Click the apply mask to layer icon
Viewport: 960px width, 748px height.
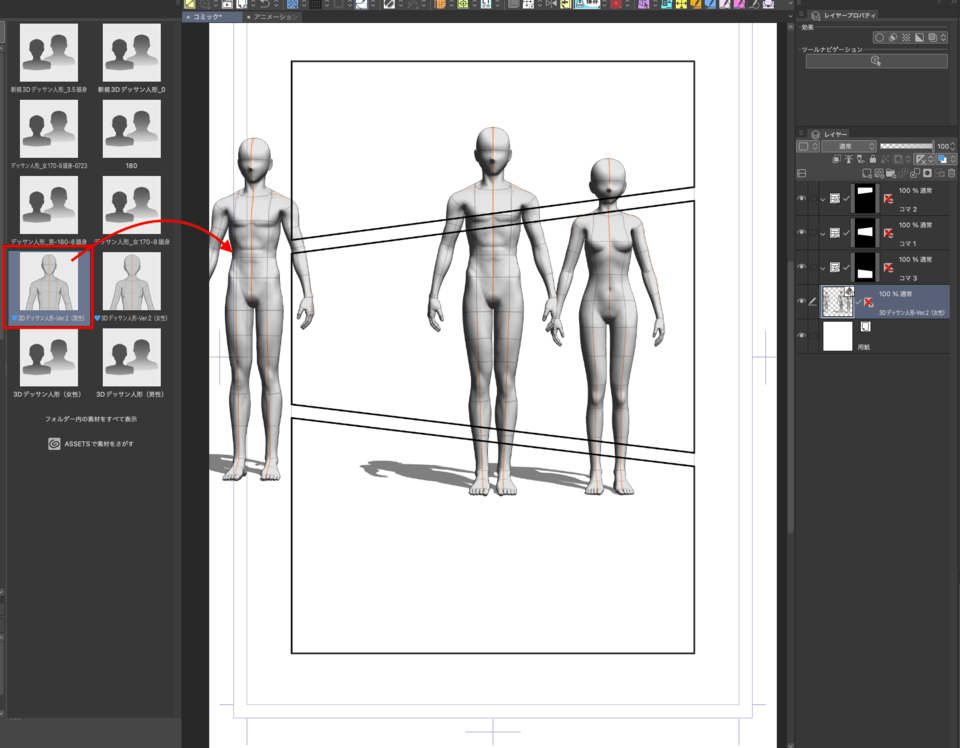940,173
